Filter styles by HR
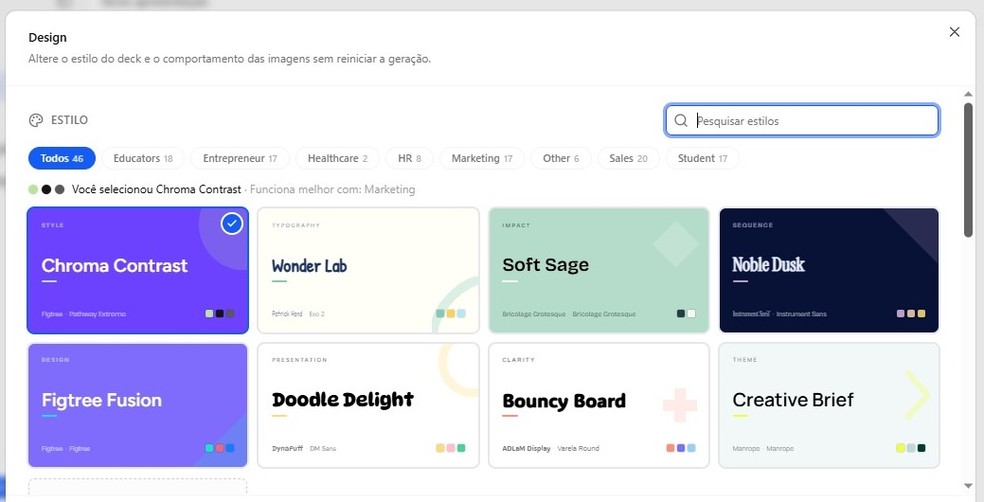The width and height of the screenshot is (984, 502). (x=410, y=158)
